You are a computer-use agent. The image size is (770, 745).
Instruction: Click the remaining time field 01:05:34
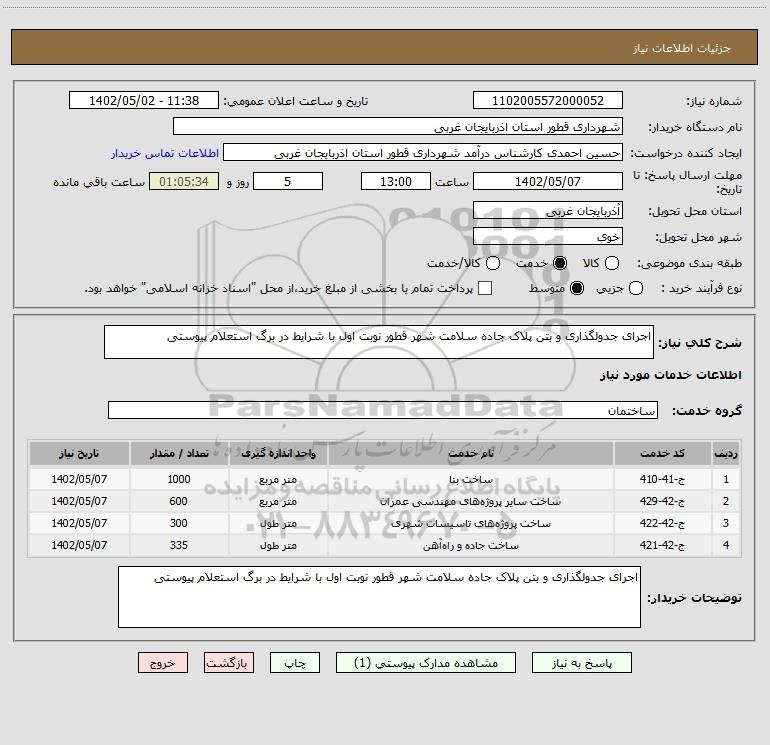click(184, 181)
